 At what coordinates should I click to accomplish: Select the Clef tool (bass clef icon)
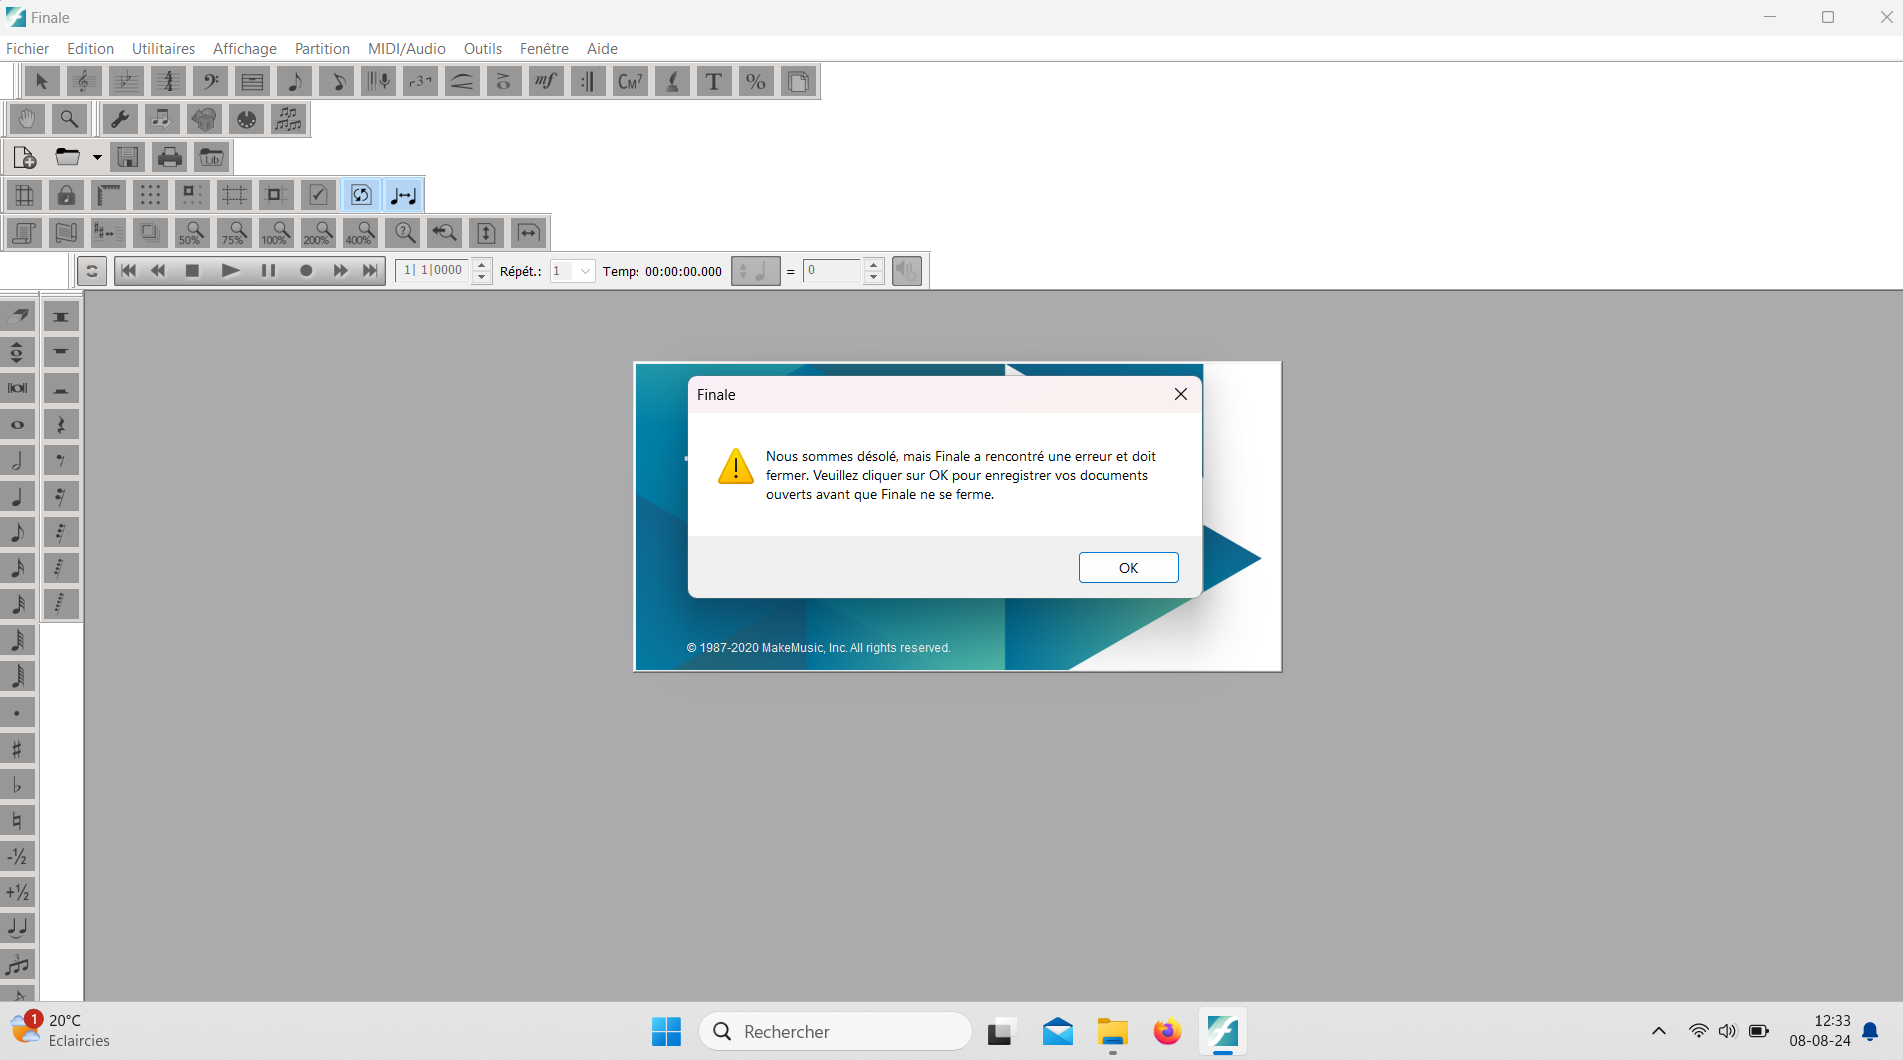(210, 82)
